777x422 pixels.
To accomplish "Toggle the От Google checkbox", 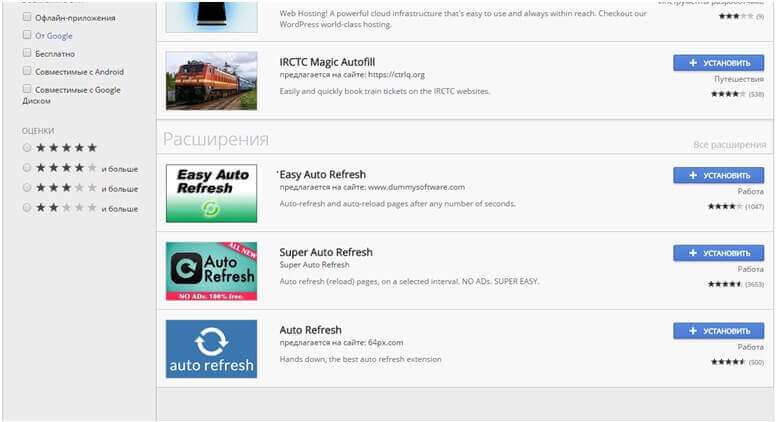I will (27, 35).
